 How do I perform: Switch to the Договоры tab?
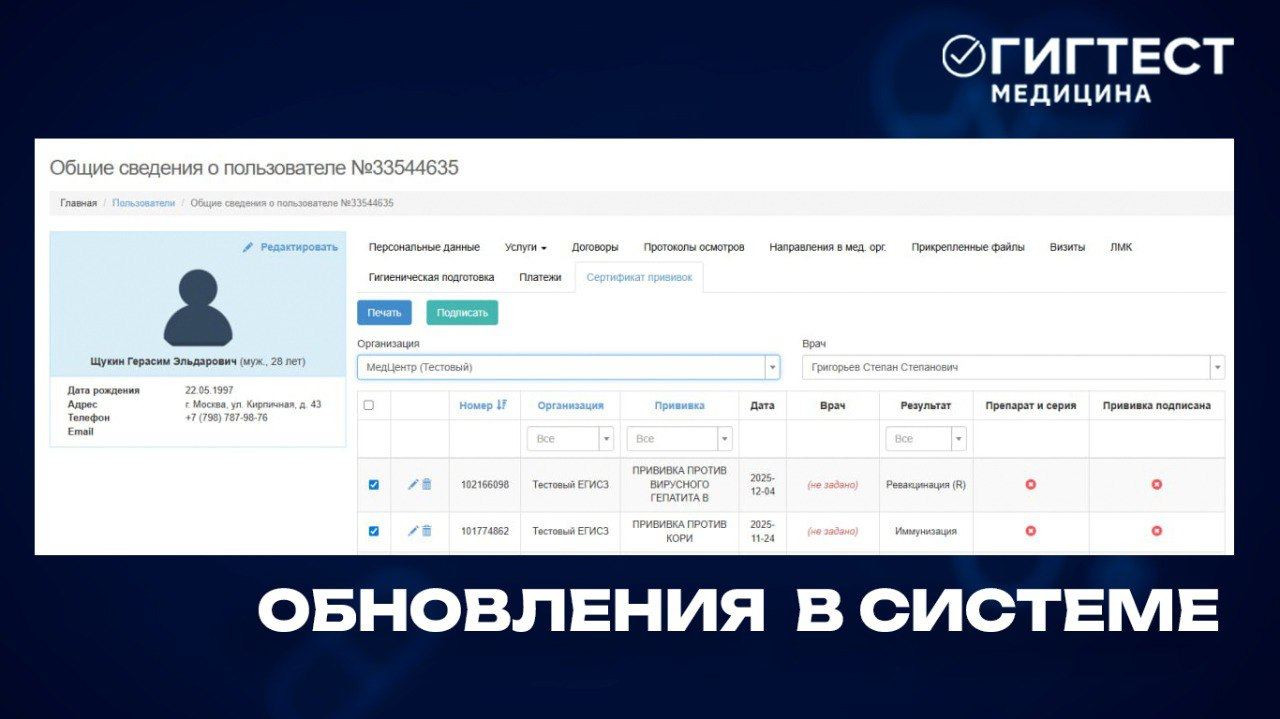pos(597,246)
